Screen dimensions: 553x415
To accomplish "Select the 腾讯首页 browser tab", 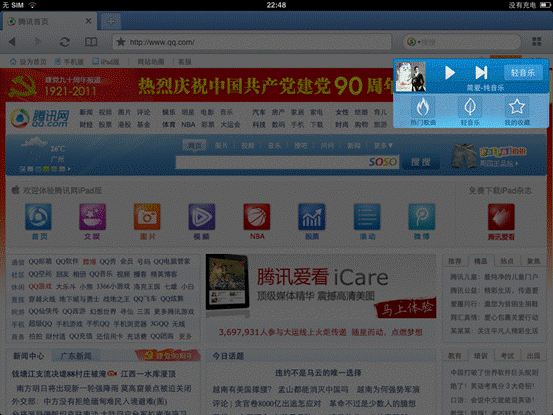I will tap(49, 21).
